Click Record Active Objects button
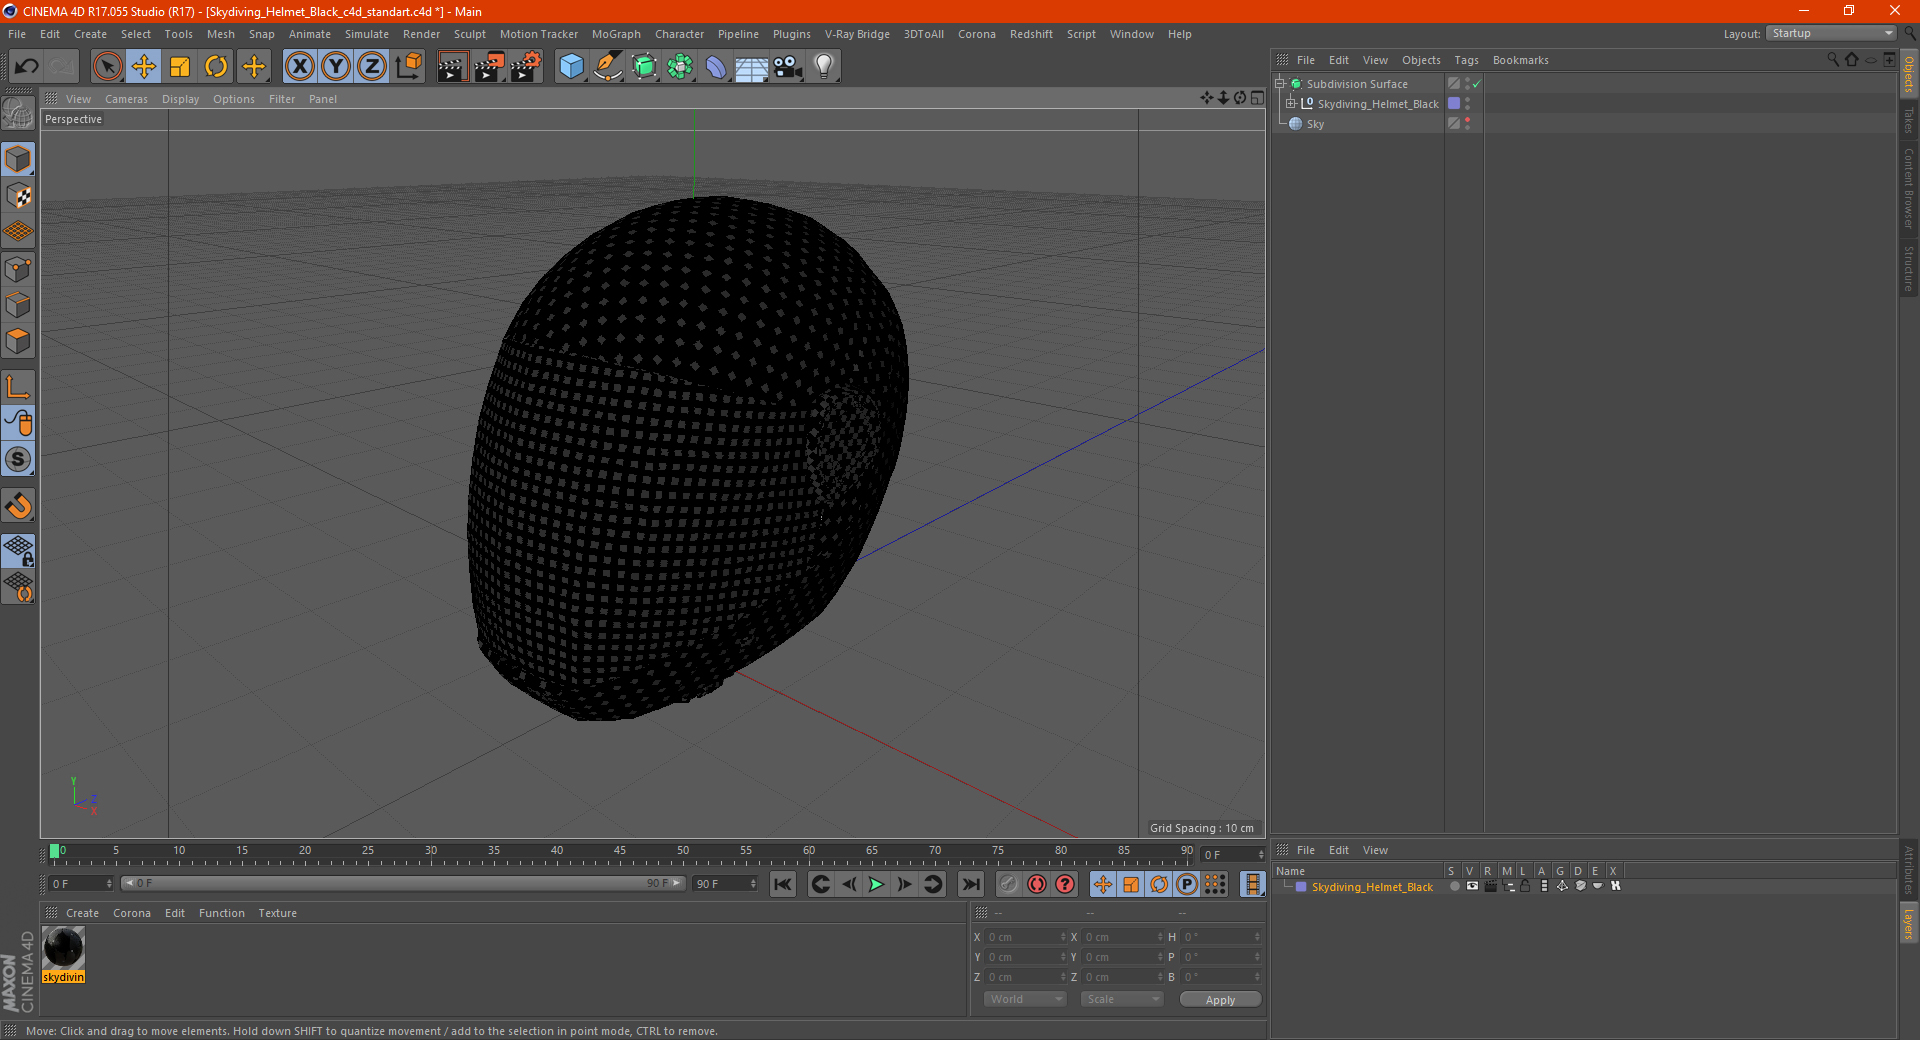This screenshot has height=1040, width=1920. [x=1008, y=884]
